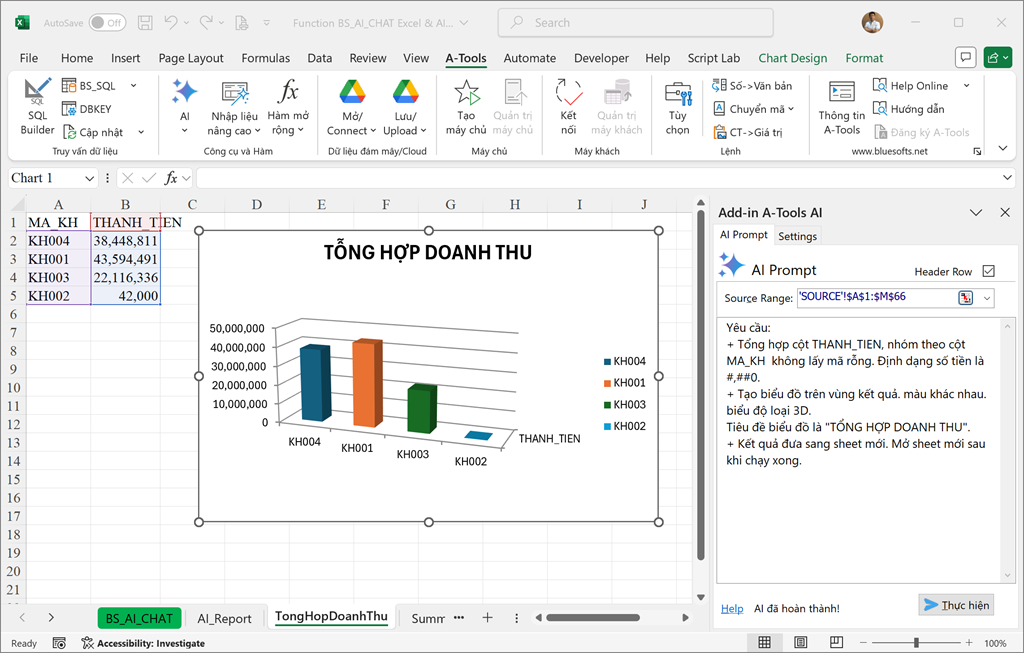Open the Comments pane button
The width and height of the screenshot is (1024, 653).
(x=965, y=57)
